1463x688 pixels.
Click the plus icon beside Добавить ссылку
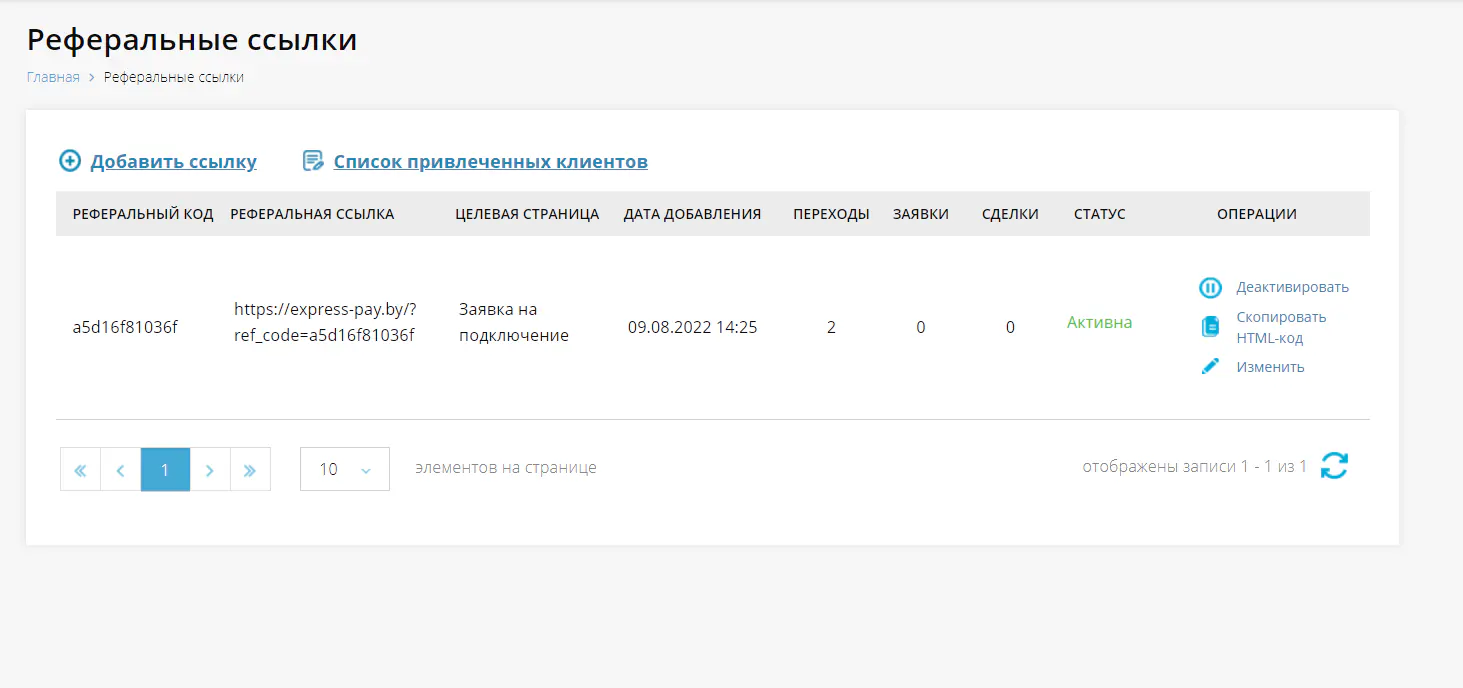(70, 161)
